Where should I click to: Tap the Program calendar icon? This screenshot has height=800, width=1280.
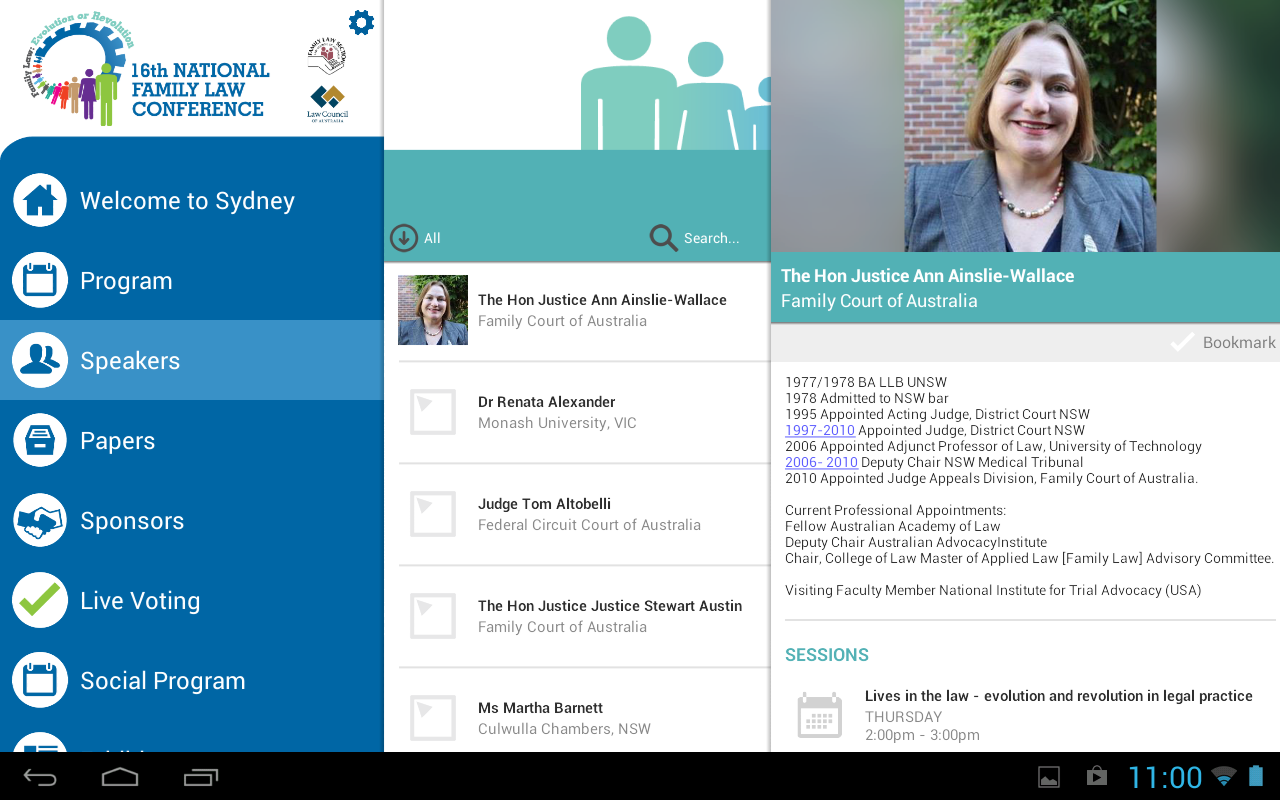point(40,280)
